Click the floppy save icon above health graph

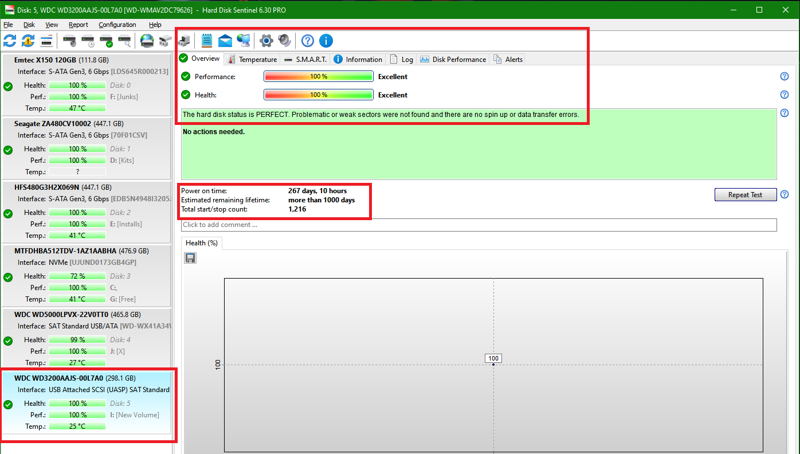click(190, 258)
